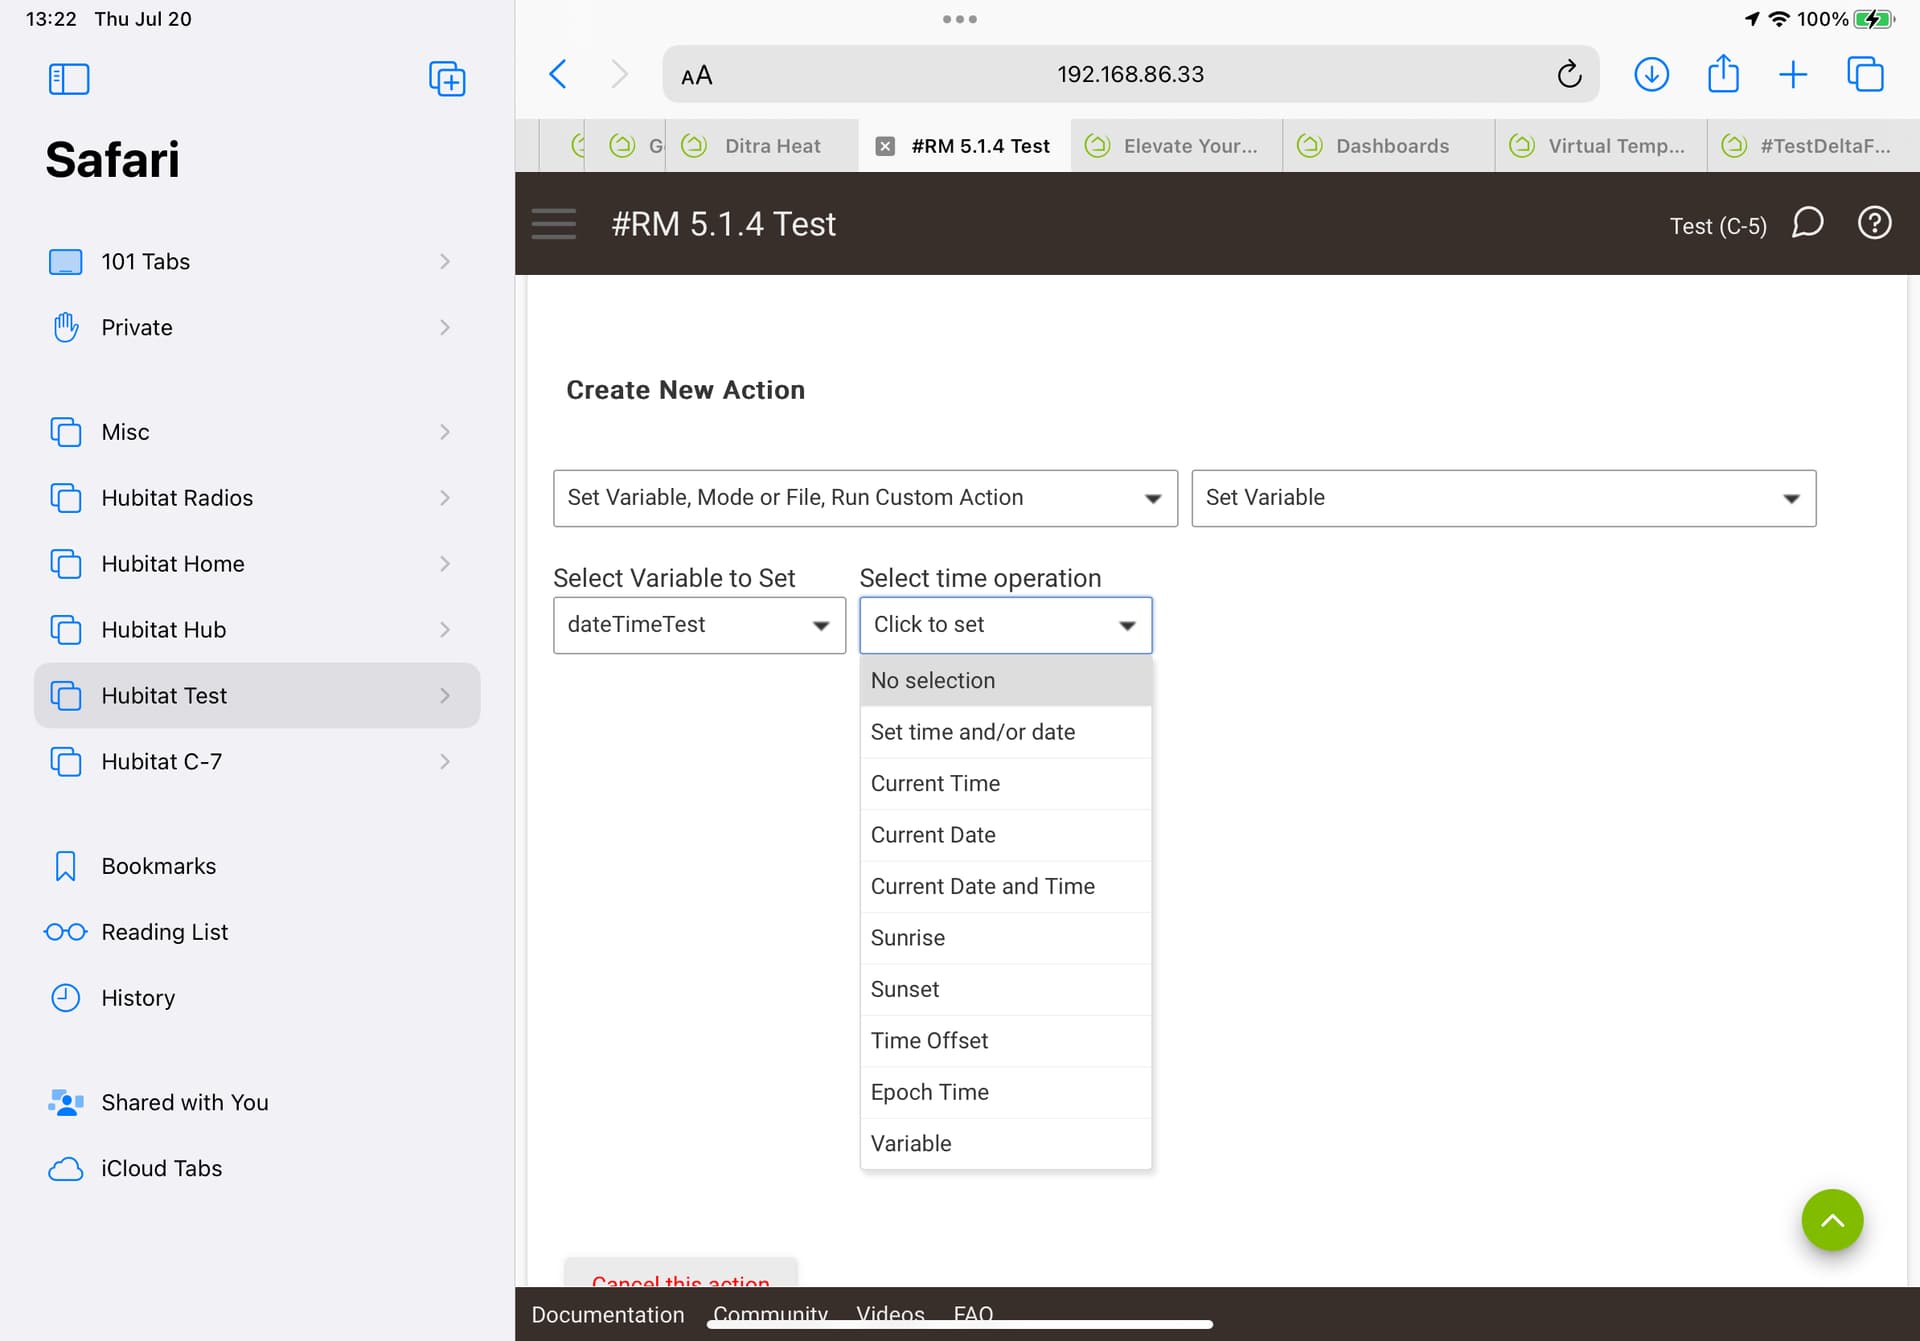Switch to the Dashboards tab
Image resolution: width=1920 pixels, height=1341 pixels.
click(1391, 146)
